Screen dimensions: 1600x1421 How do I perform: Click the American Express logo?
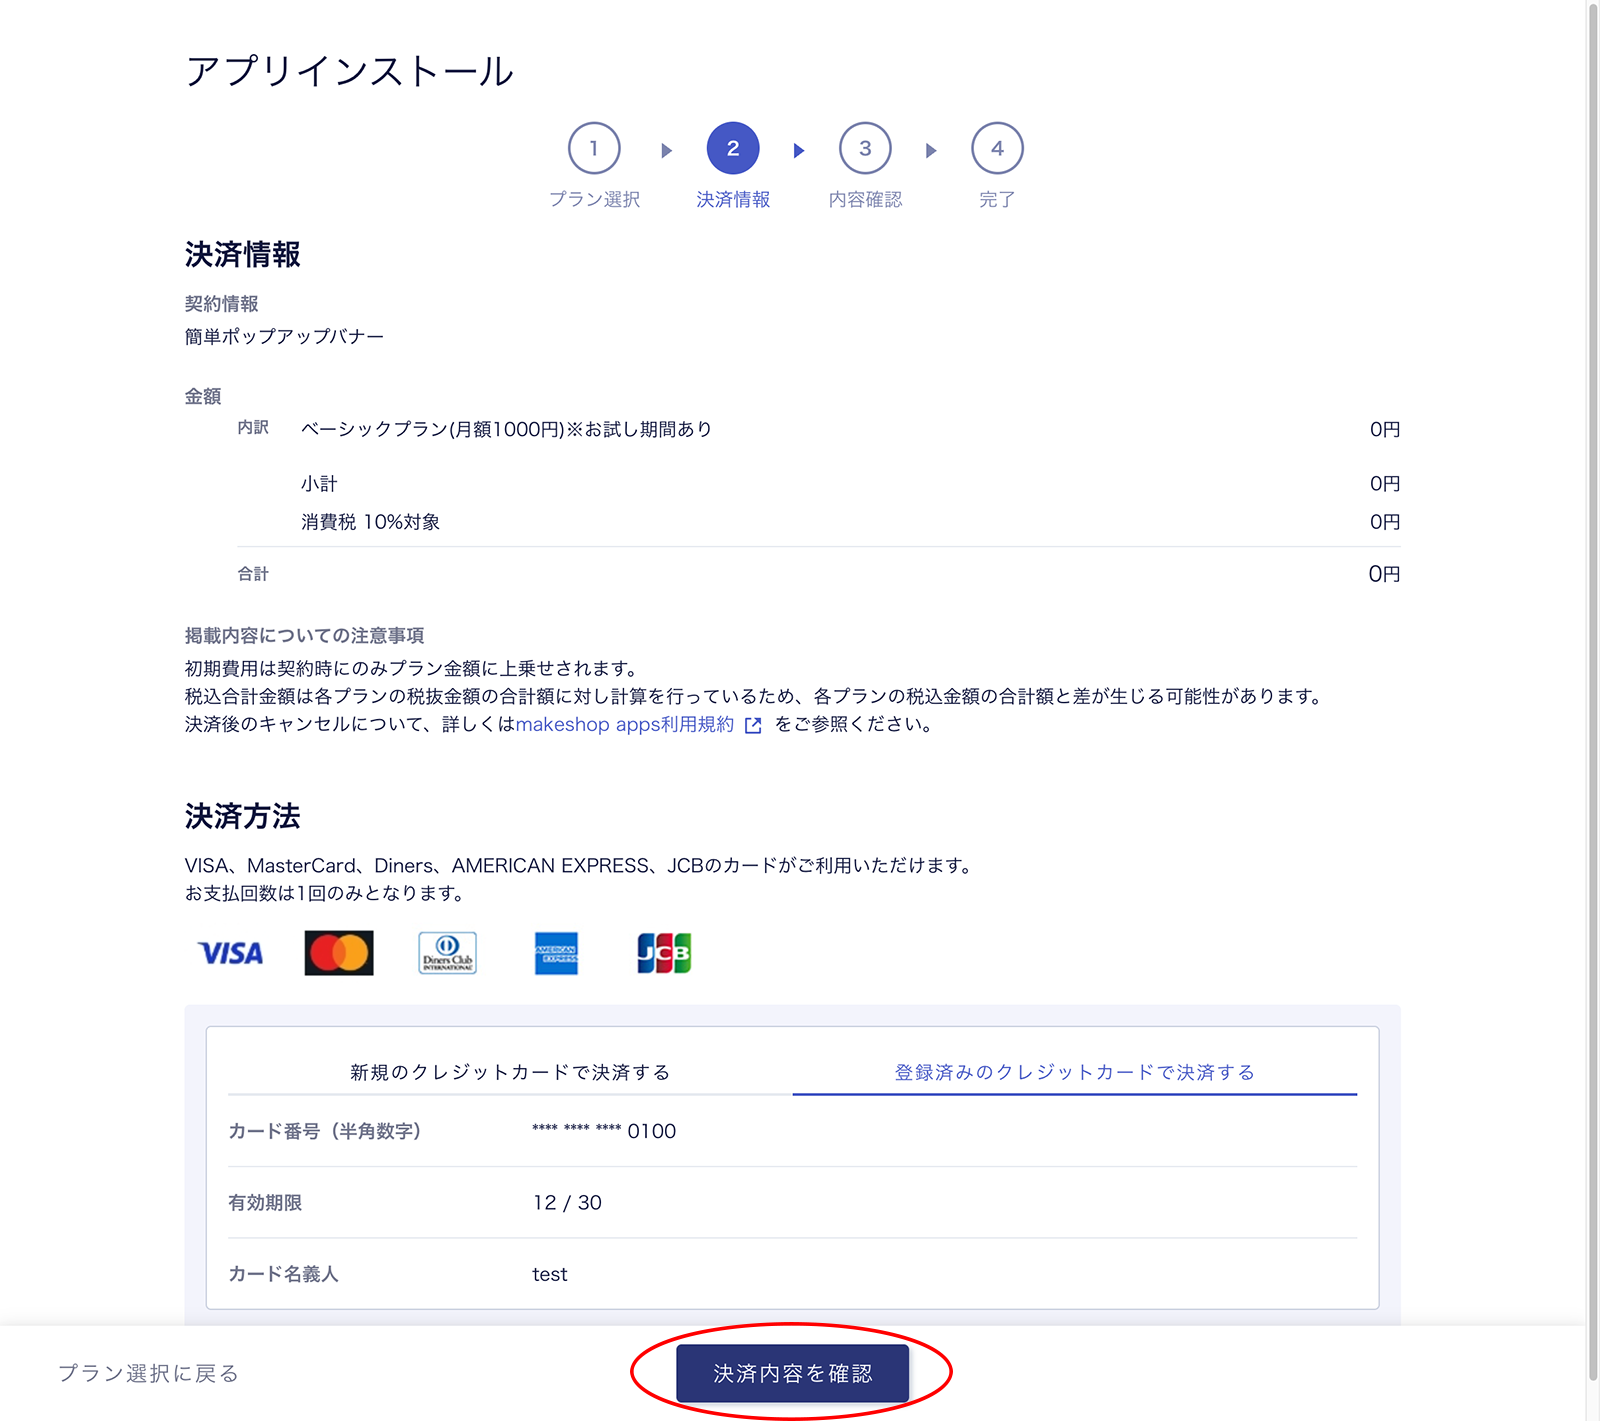coord(556,953)
